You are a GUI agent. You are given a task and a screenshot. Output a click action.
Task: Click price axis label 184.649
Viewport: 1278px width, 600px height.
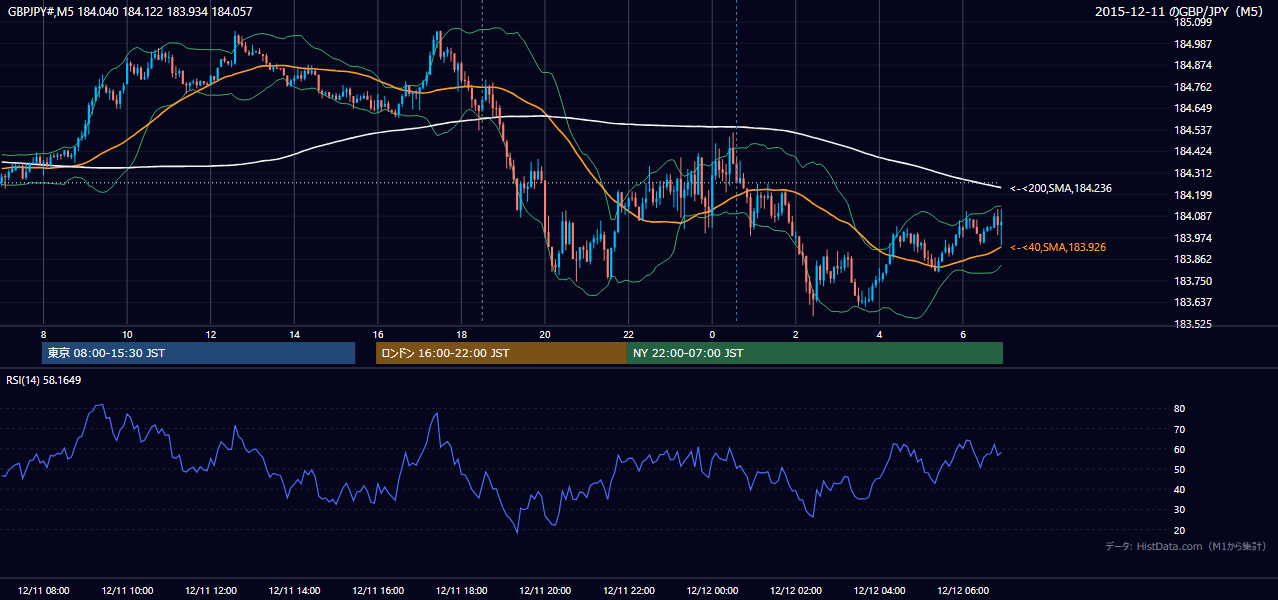tap(1193, 108)
